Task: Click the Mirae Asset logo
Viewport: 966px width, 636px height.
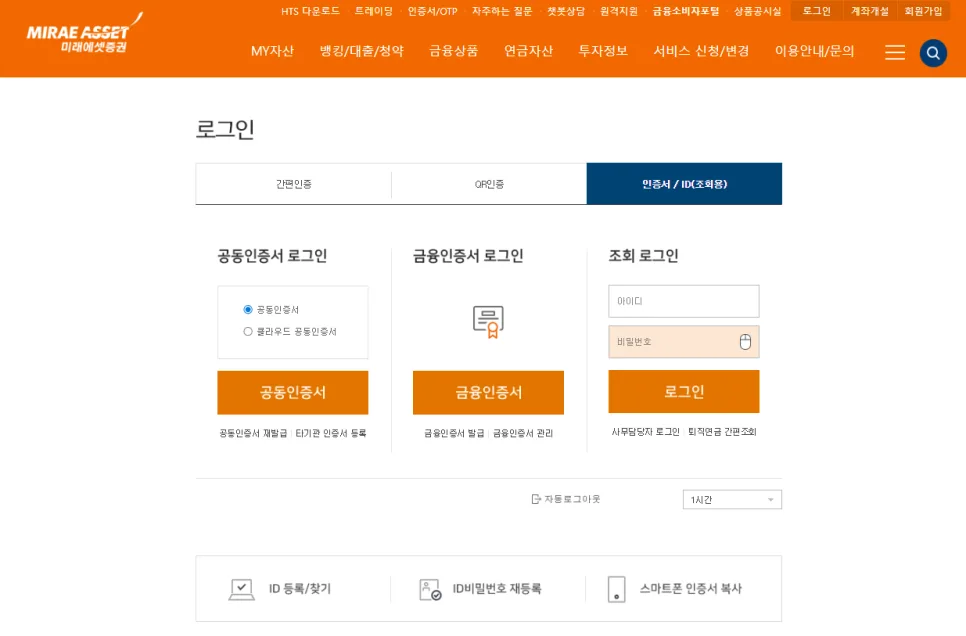Action: 84,33
